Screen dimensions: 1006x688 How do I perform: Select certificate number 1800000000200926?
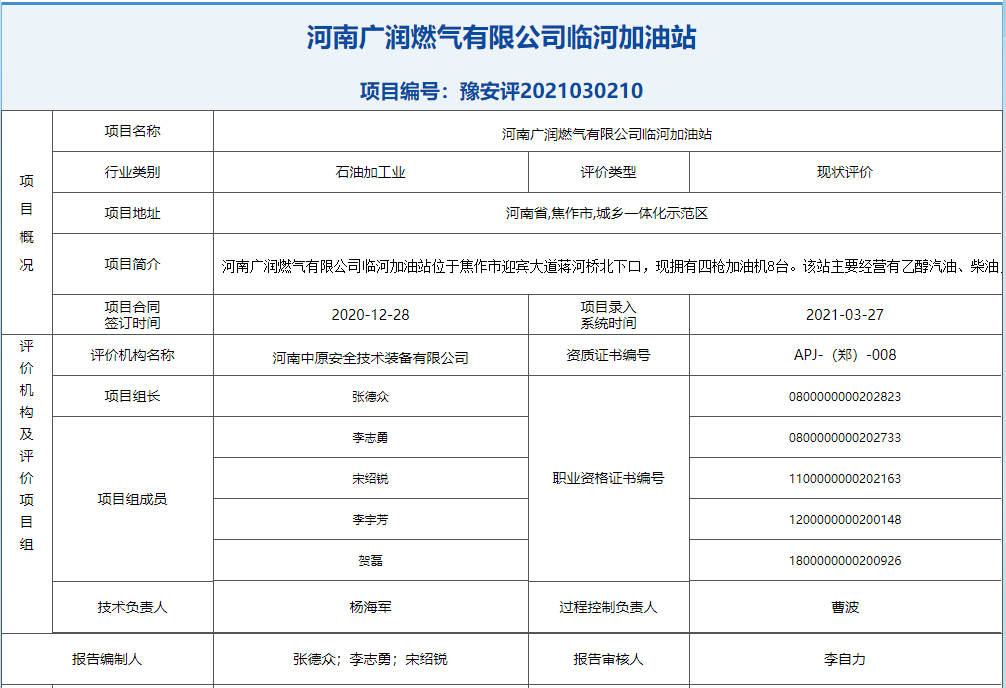[x=845, y=561]
